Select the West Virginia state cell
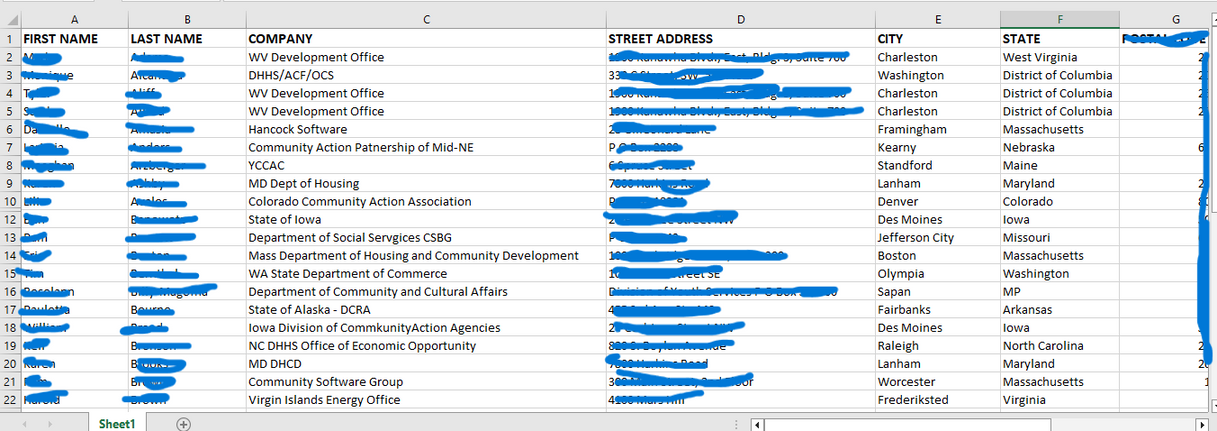This screenshot has height=431, width=1217. [1059, 57]
